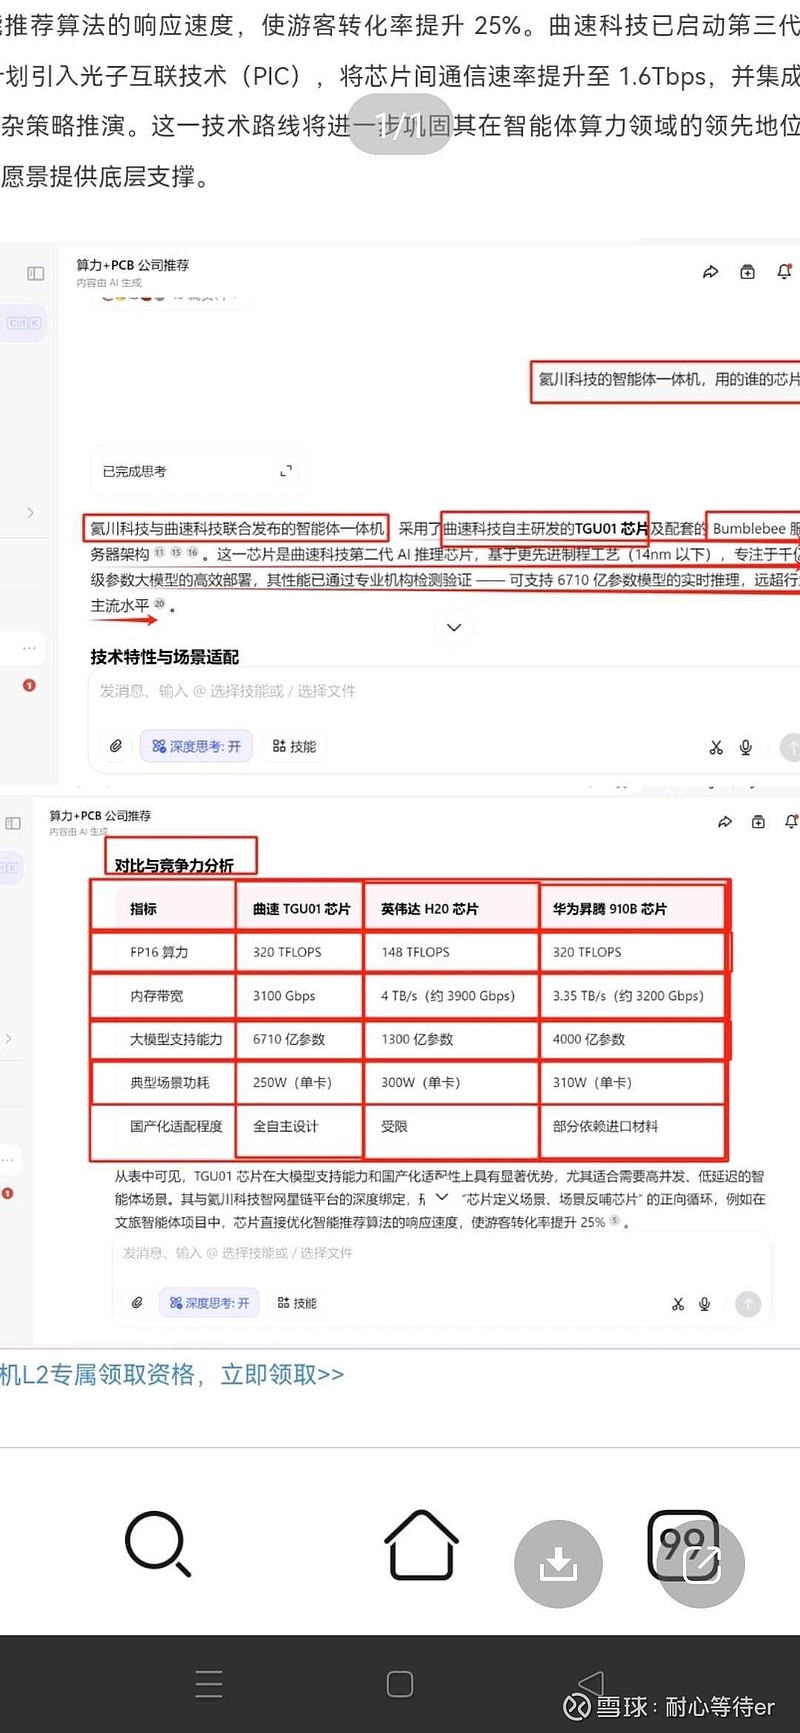Click the table header cell 指标
Viewport: 800px width, 1733px height.
(143, 909)
